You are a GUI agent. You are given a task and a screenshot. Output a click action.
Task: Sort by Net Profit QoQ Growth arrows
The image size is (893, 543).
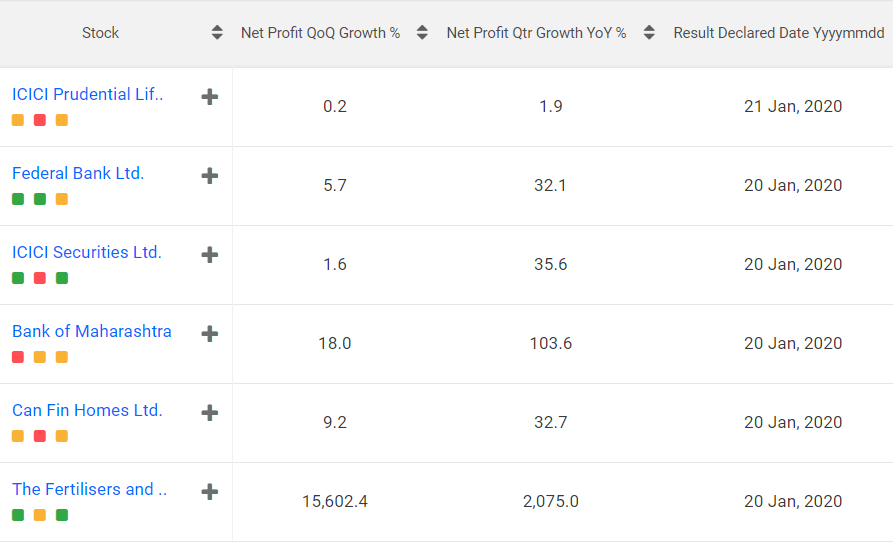tap(422, 33)
